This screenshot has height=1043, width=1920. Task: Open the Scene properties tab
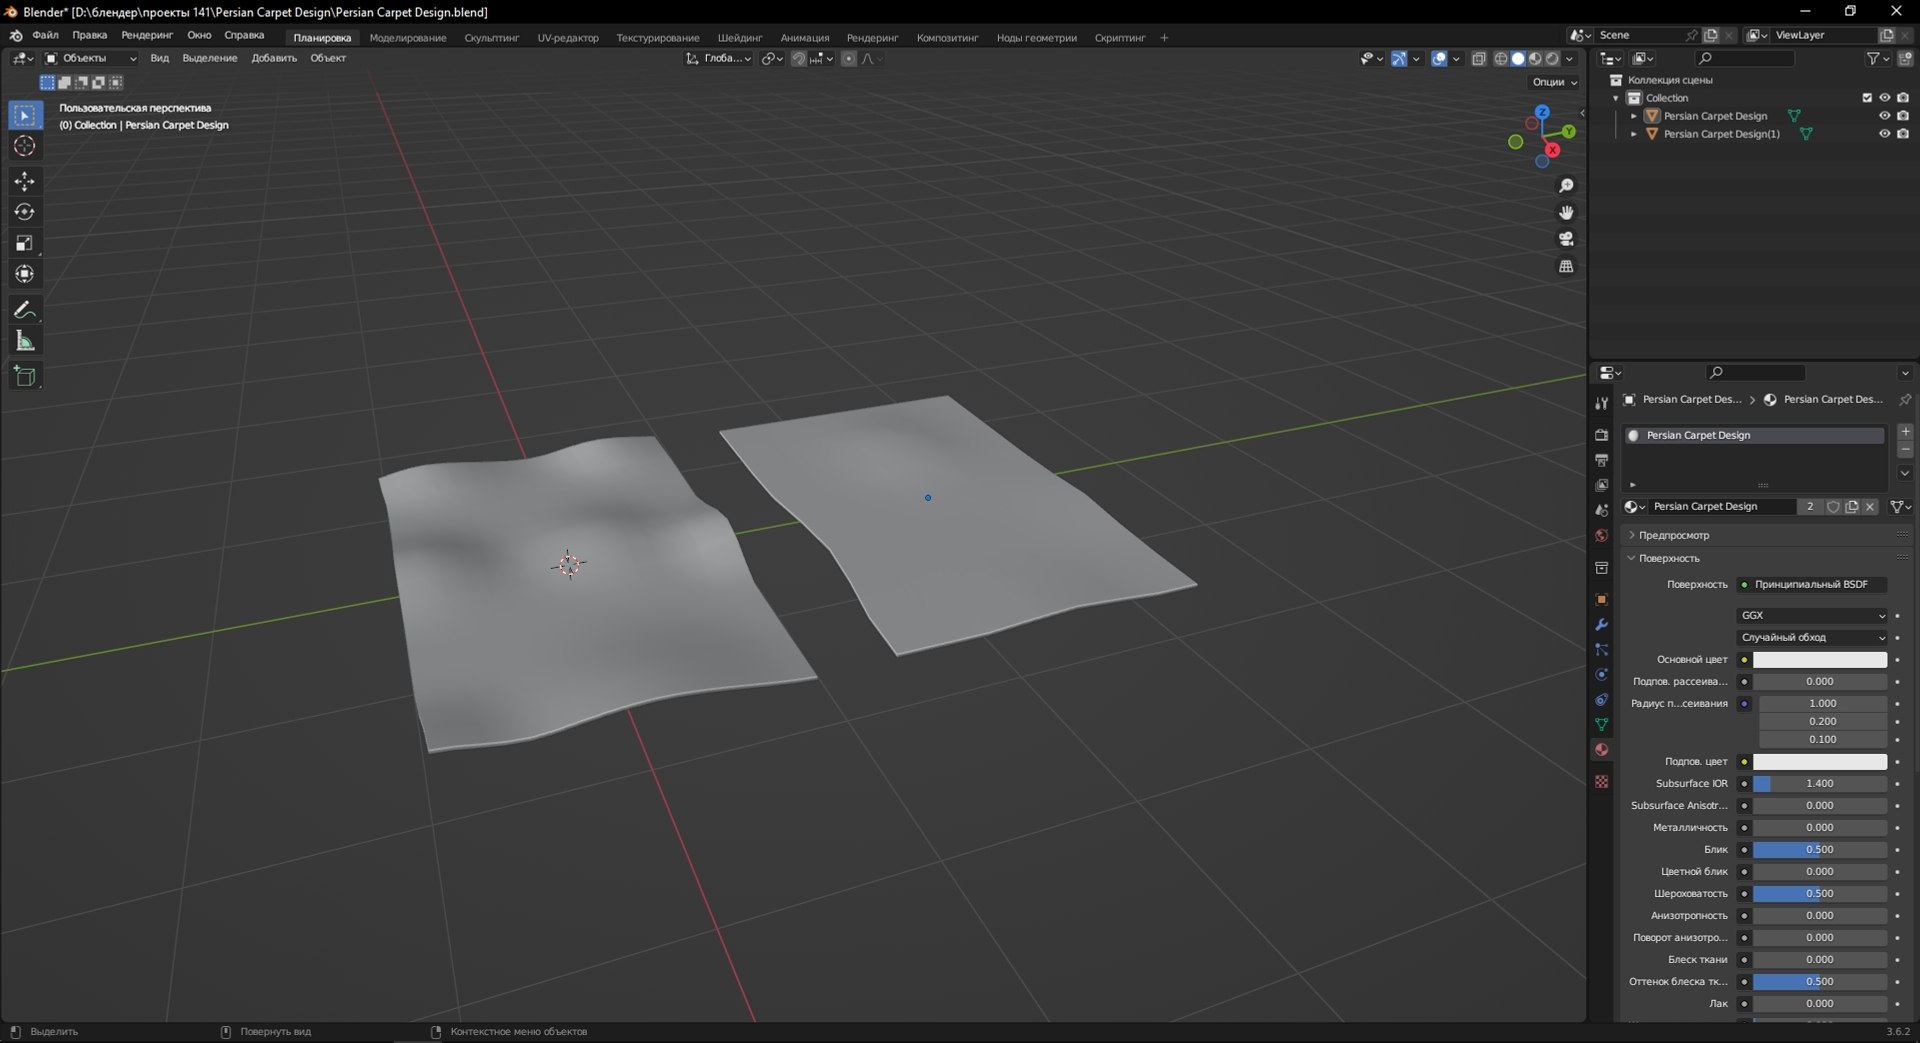[1601, 510]
